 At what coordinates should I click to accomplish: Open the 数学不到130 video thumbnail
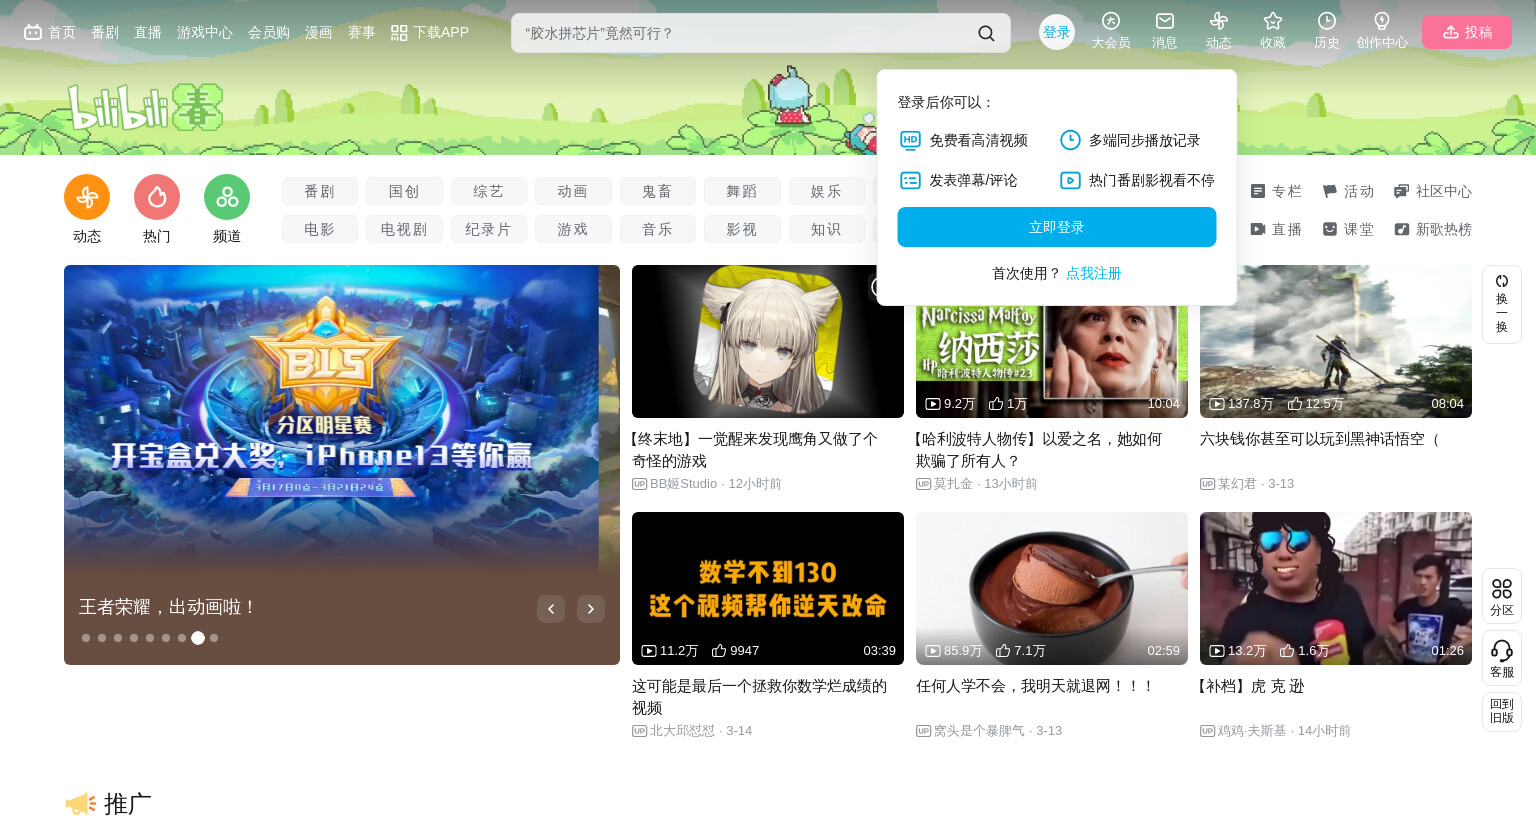[768, 588]
